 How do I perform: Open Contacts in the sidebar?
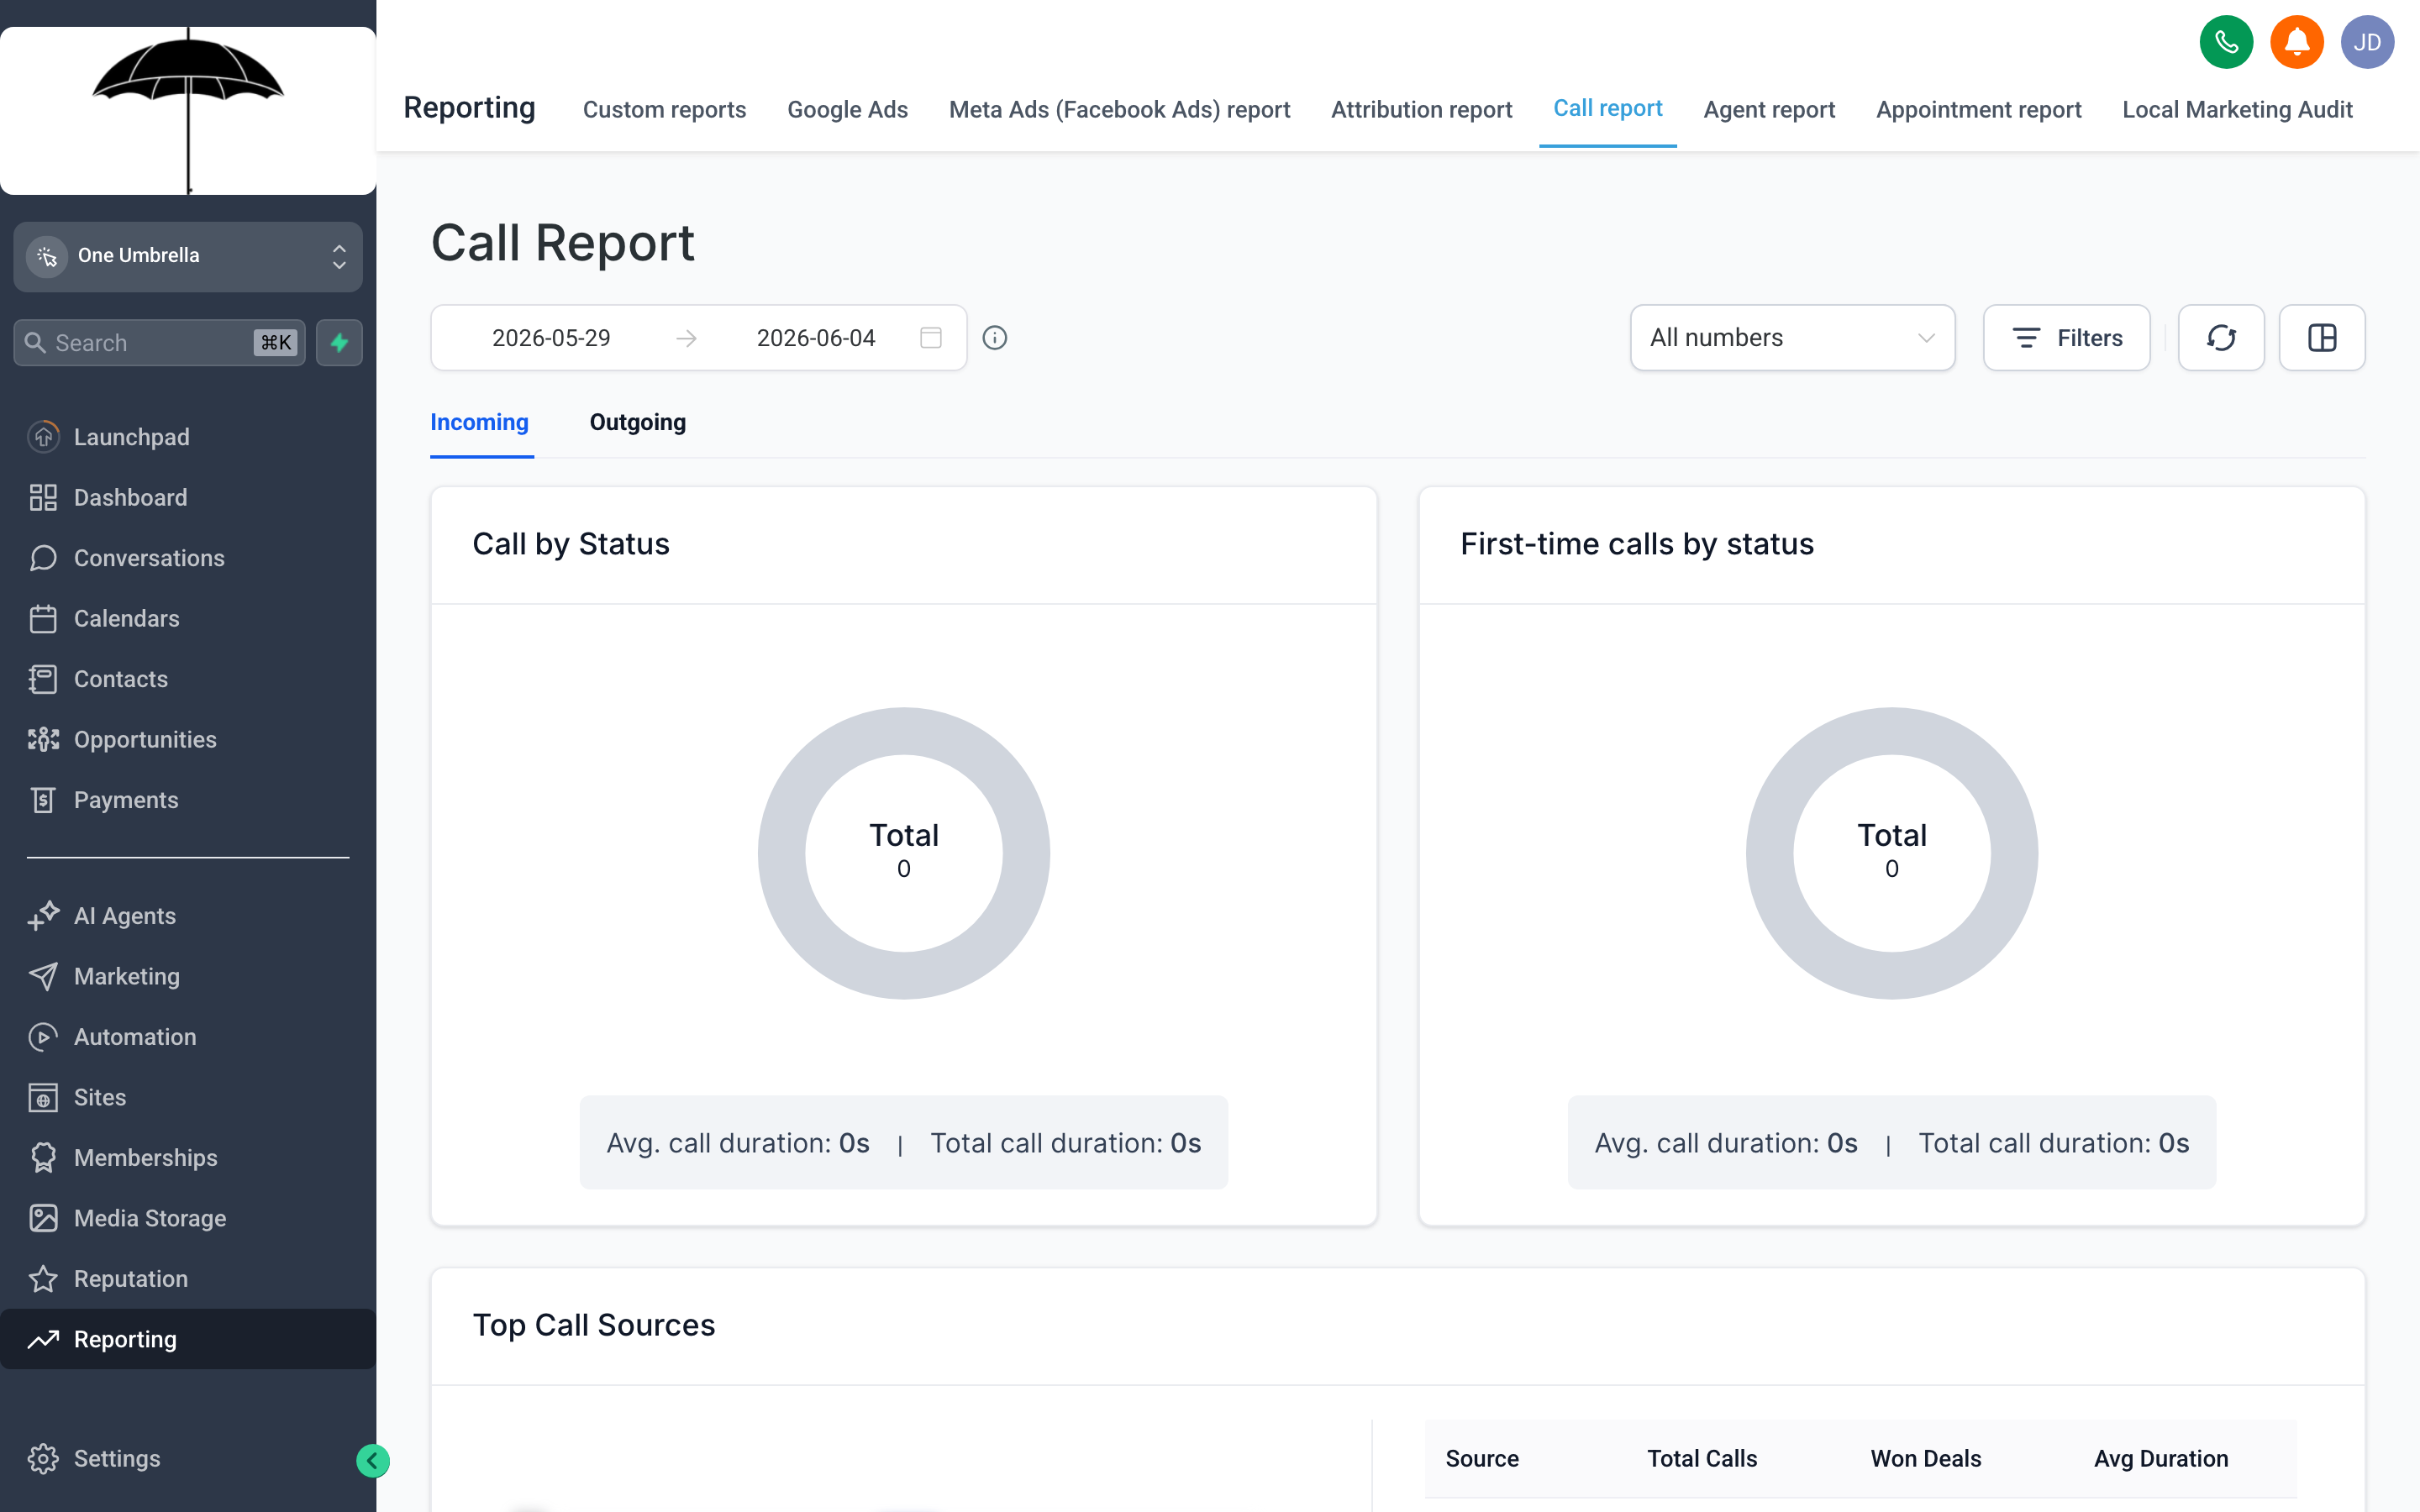[x=188, y=679]
